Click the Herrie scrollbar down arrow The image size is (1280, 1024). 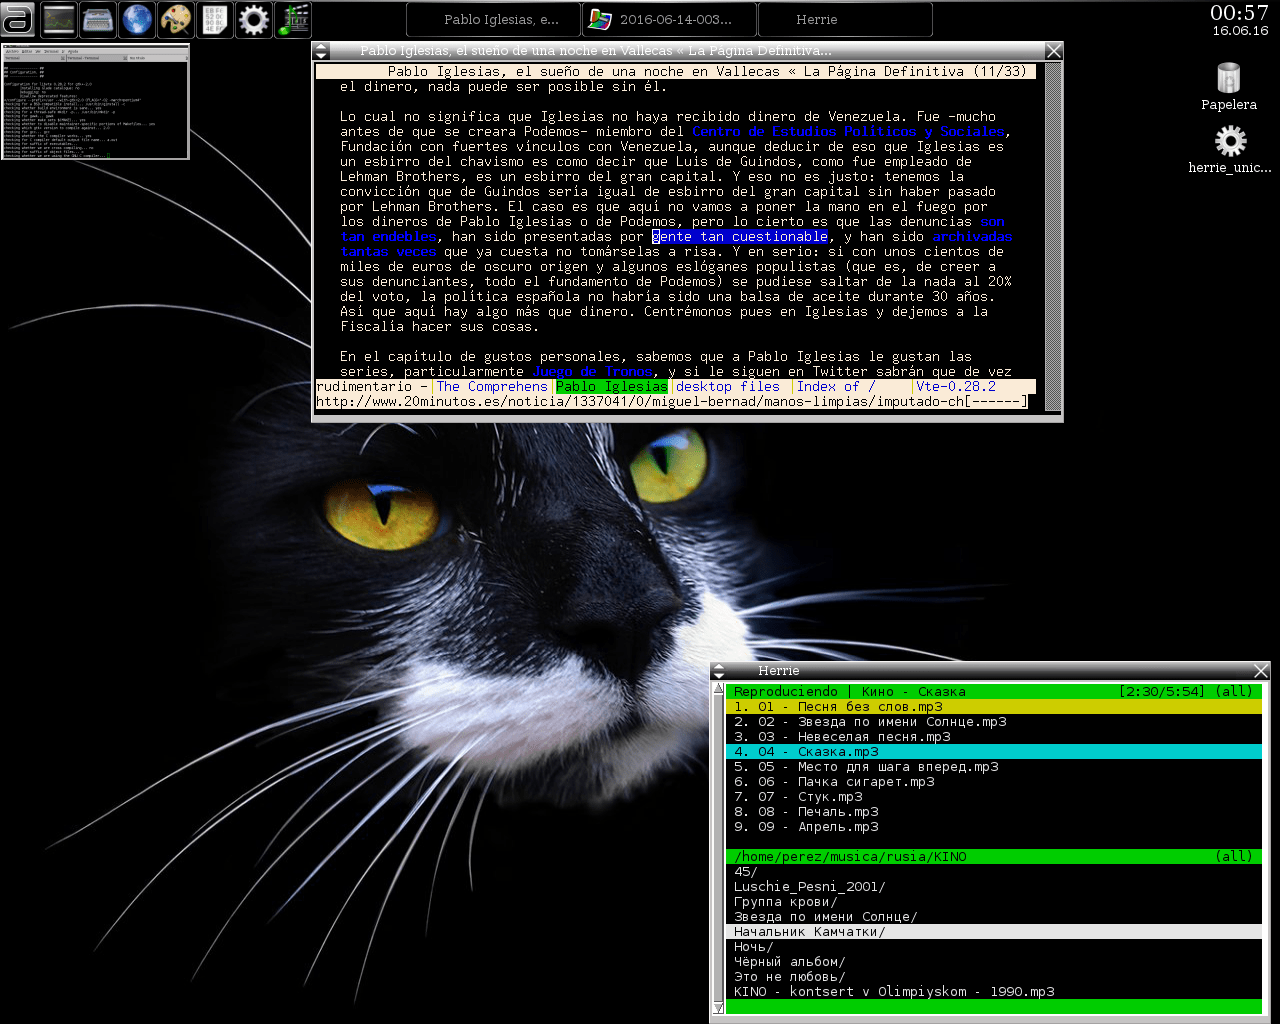(x=718, y=1007)
